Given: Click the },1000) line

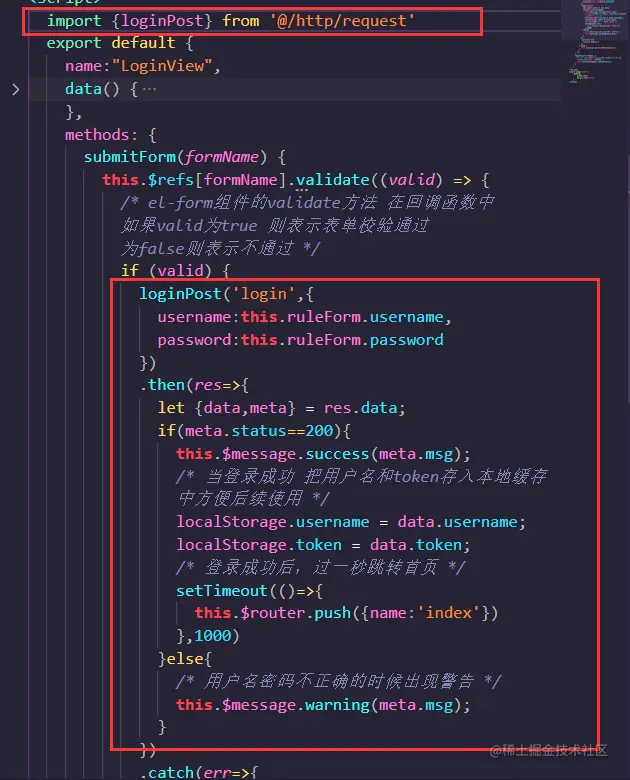Looking at the screenshot, I should 208,636.
